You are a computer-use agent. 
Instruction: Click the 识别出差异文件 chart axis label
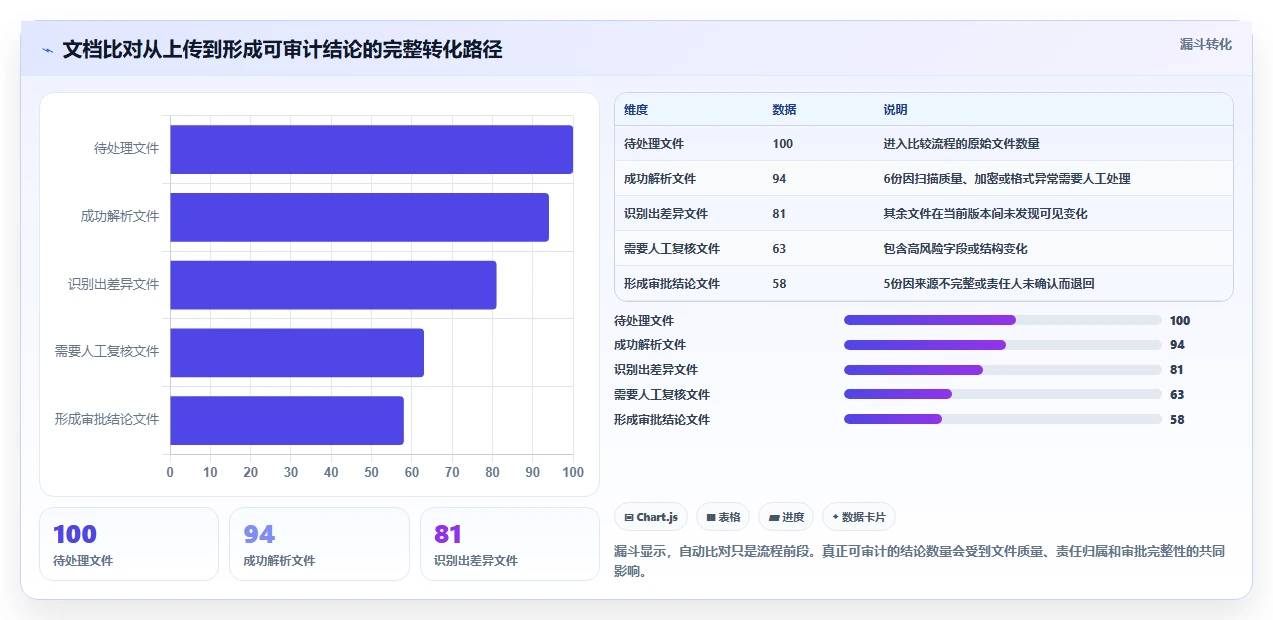pyautogui.click(x=114, y=284)
